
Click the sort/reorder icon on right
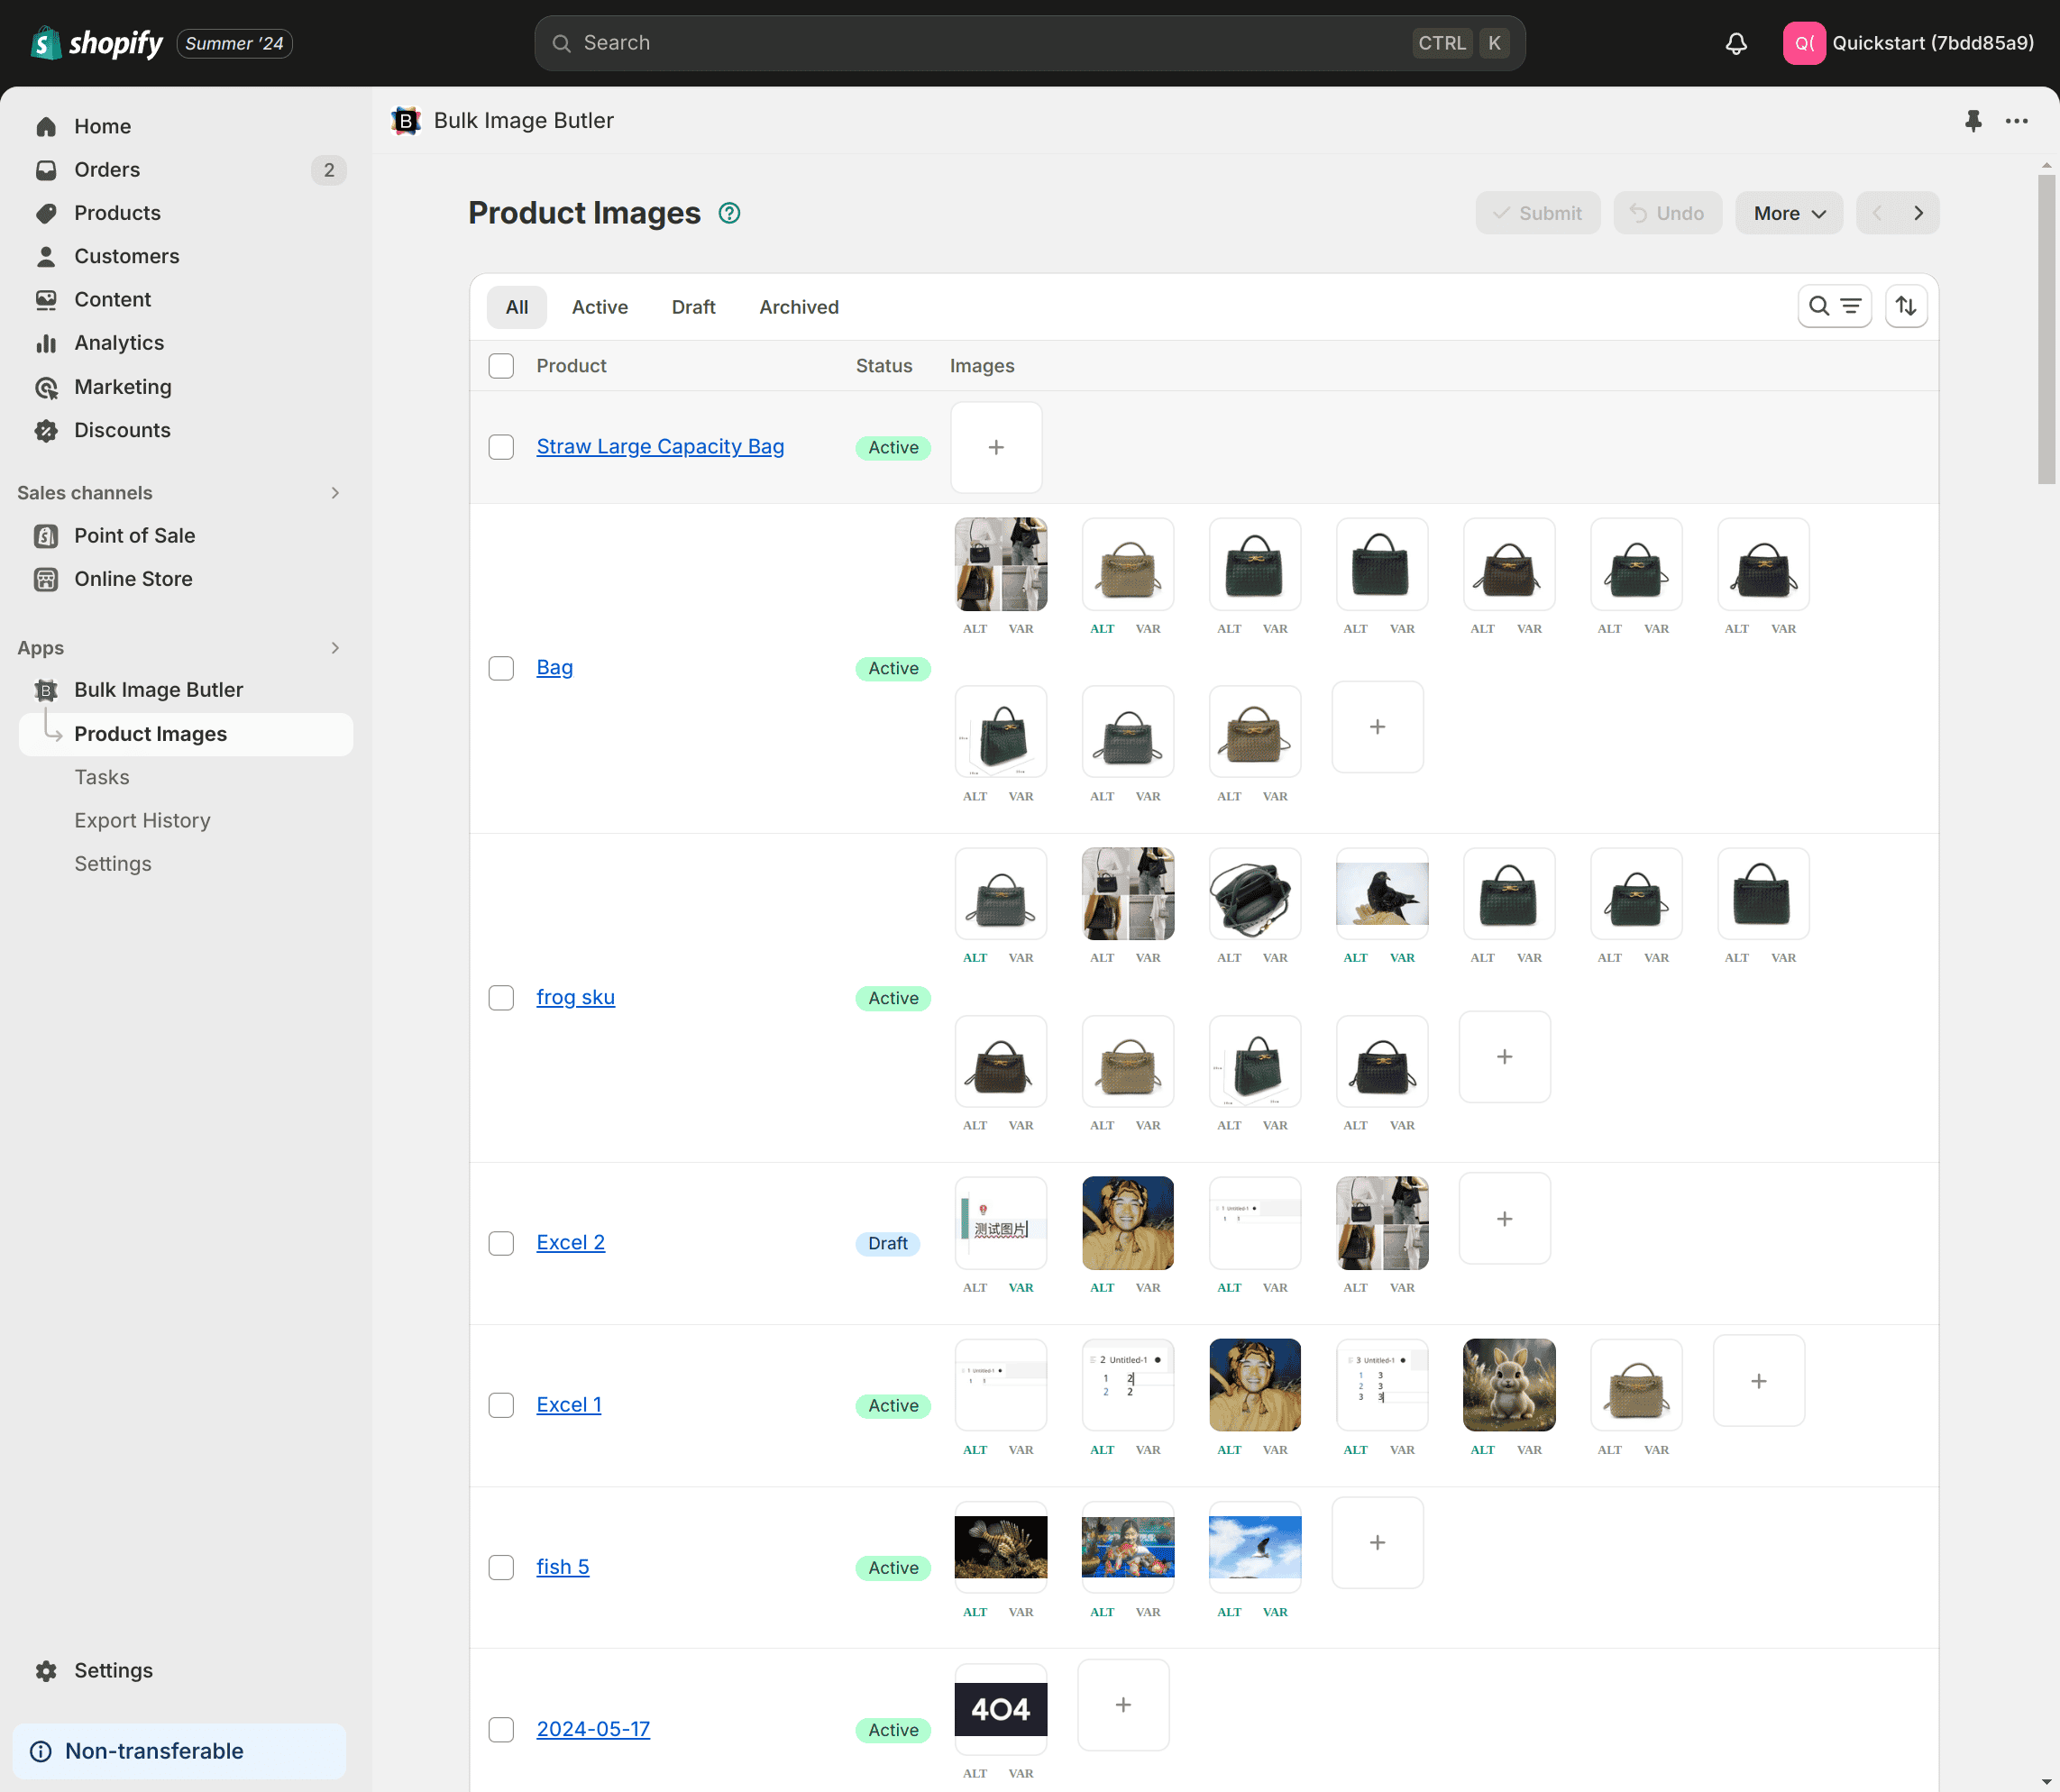point(1906,306)
